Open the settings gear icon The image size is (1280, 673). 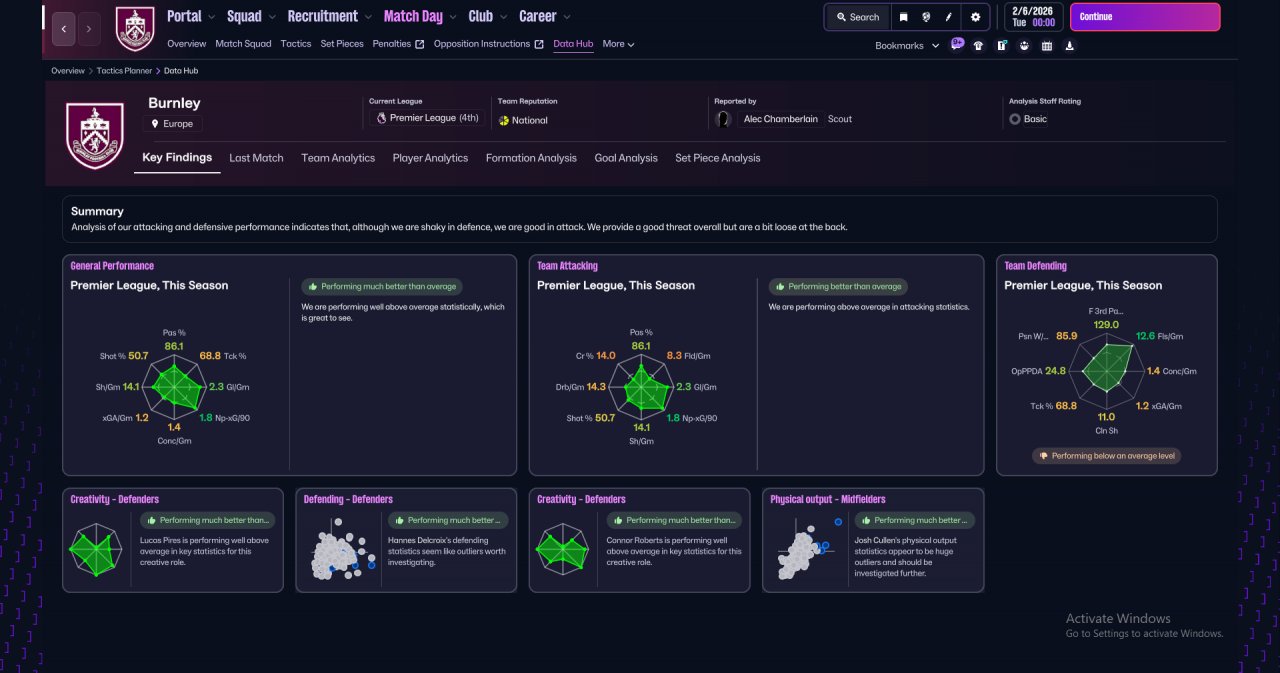(976, 17)
